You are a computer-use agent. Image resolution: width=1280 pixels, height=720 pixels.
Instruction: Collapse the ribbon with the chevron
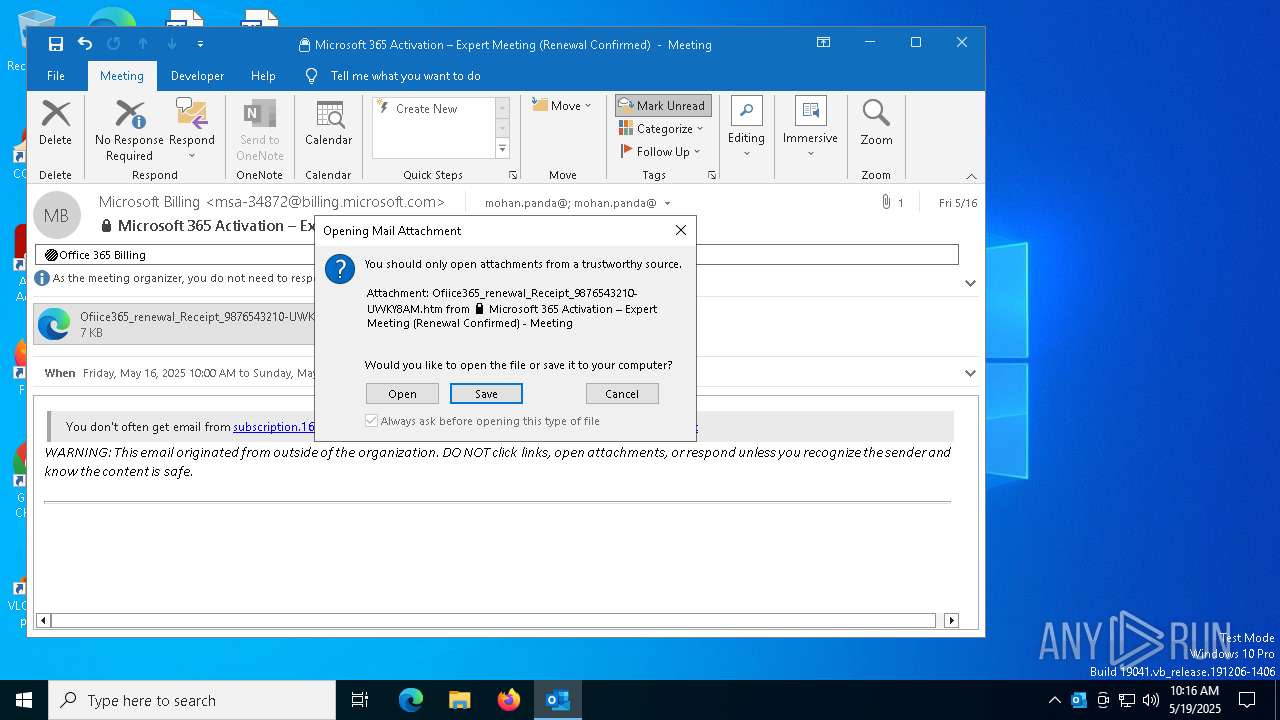pos(971,176)
